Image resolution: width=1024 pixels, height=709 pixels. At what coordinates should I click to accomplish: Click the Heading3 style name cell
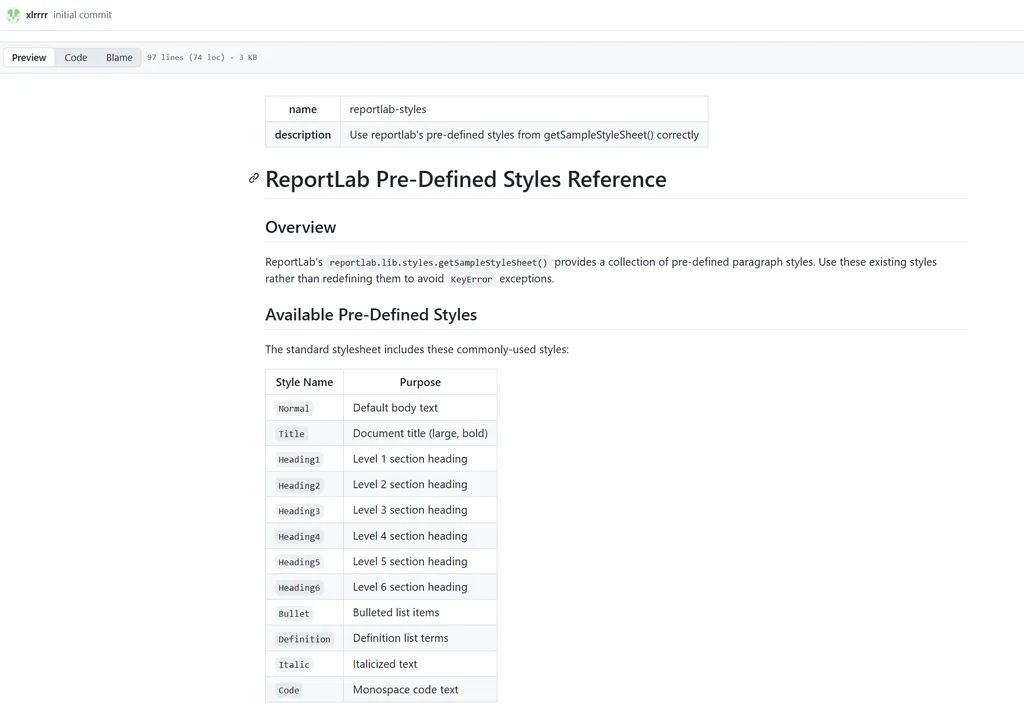304,511
